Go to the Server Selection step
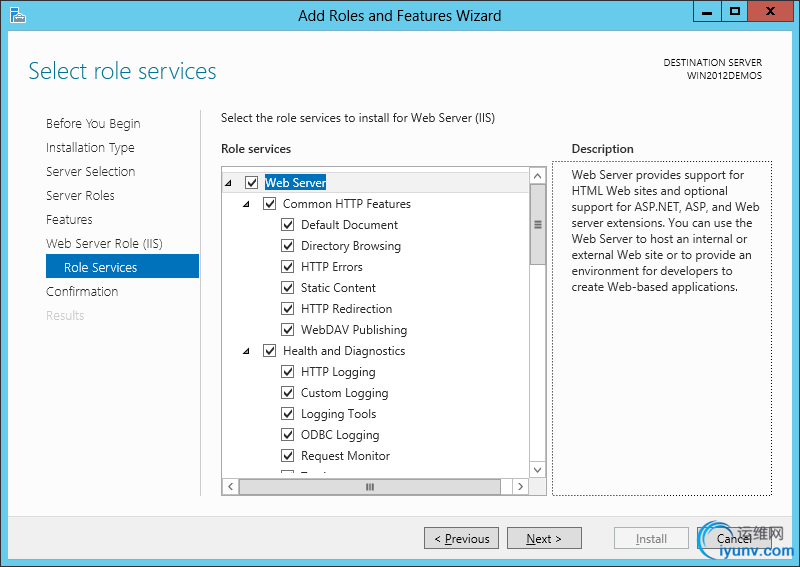Screen dimensions: 800x567 coord(90,171)
